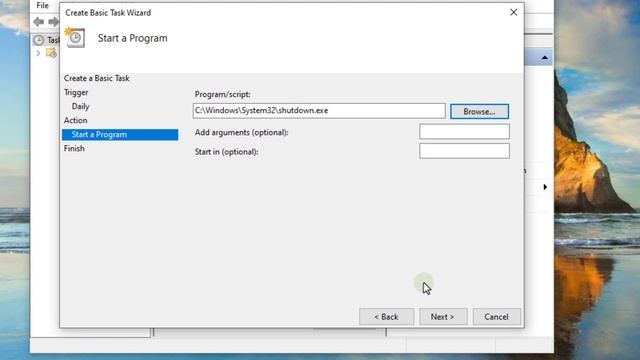640x360 pixels.
Task: Select the Trigger step in sidebar
Action: pyautogui.click(x=76, y=93)
